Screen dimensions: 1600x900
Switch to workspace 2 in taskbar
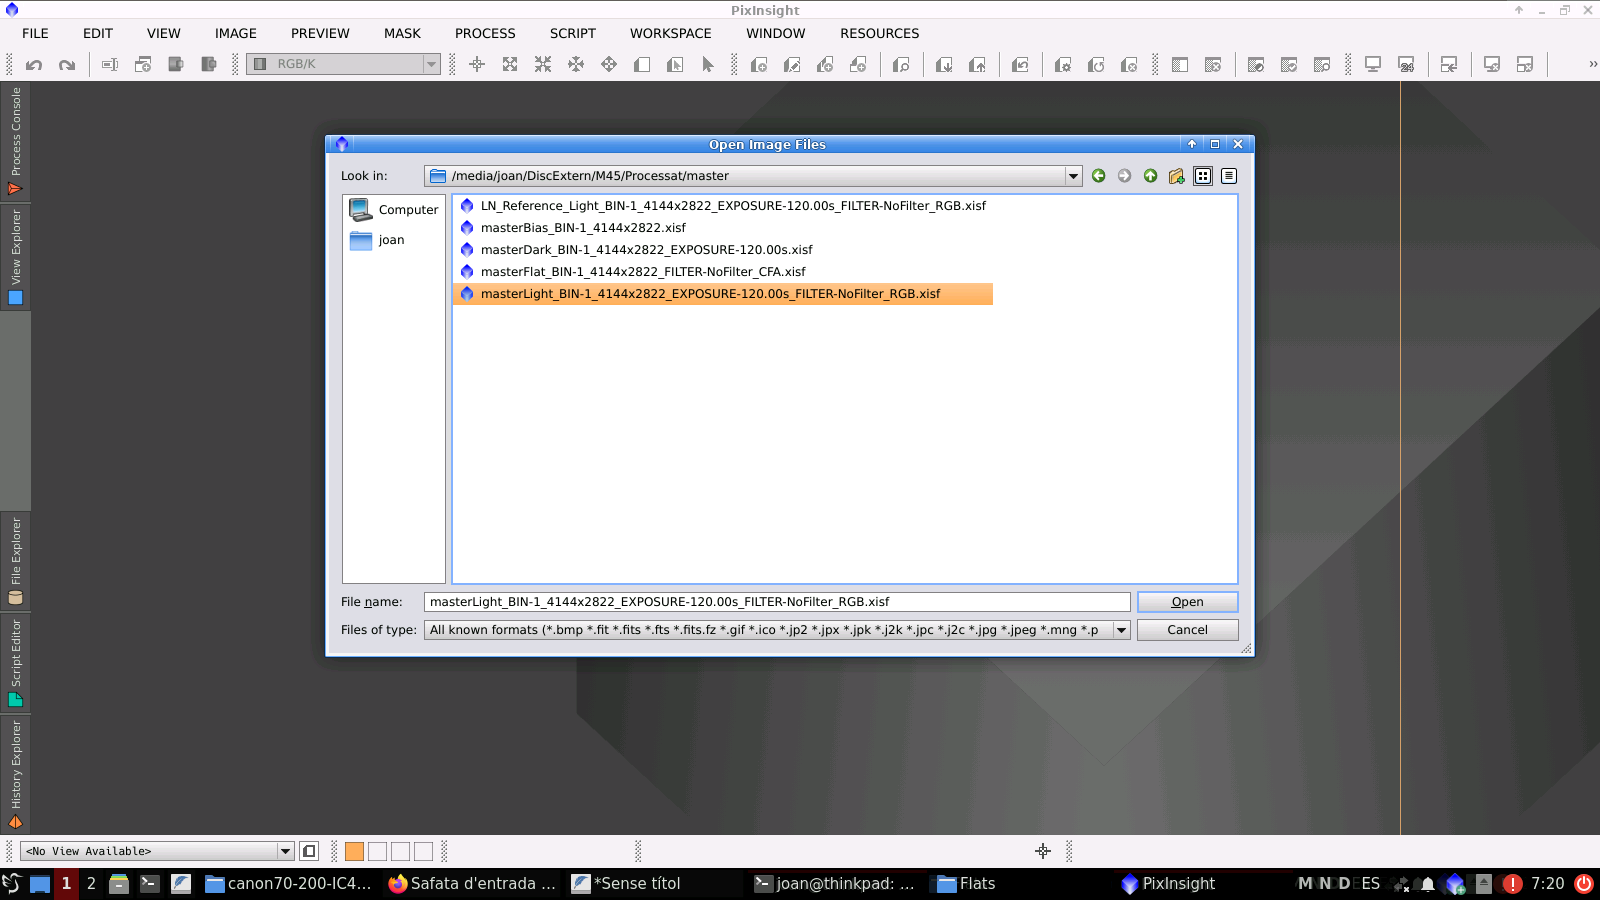click(x=91, y=883)
